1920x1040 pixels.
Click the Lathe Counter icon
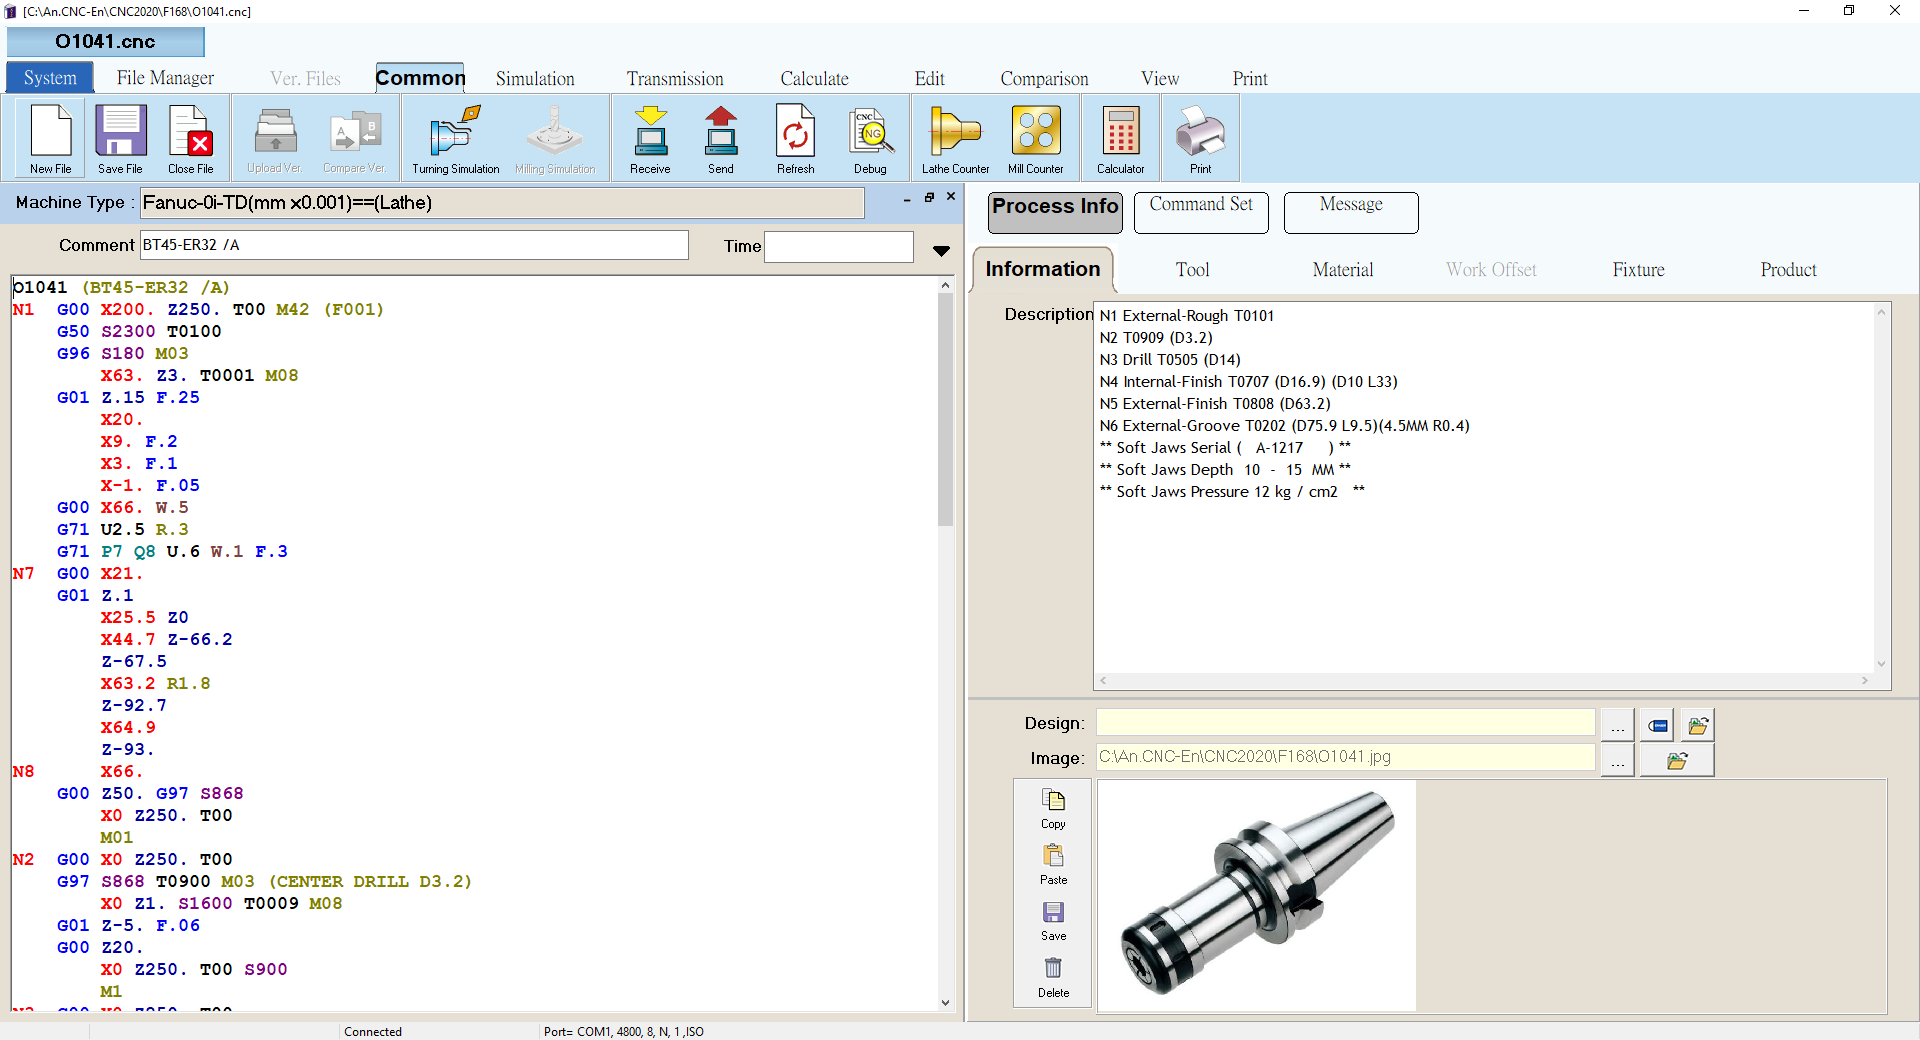click(x=955, y=139)
